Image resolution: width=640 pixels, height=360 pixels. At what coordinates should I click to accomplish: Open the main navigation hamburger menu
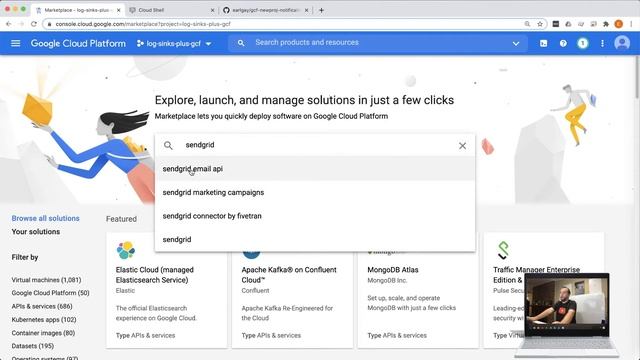[16, 43]
